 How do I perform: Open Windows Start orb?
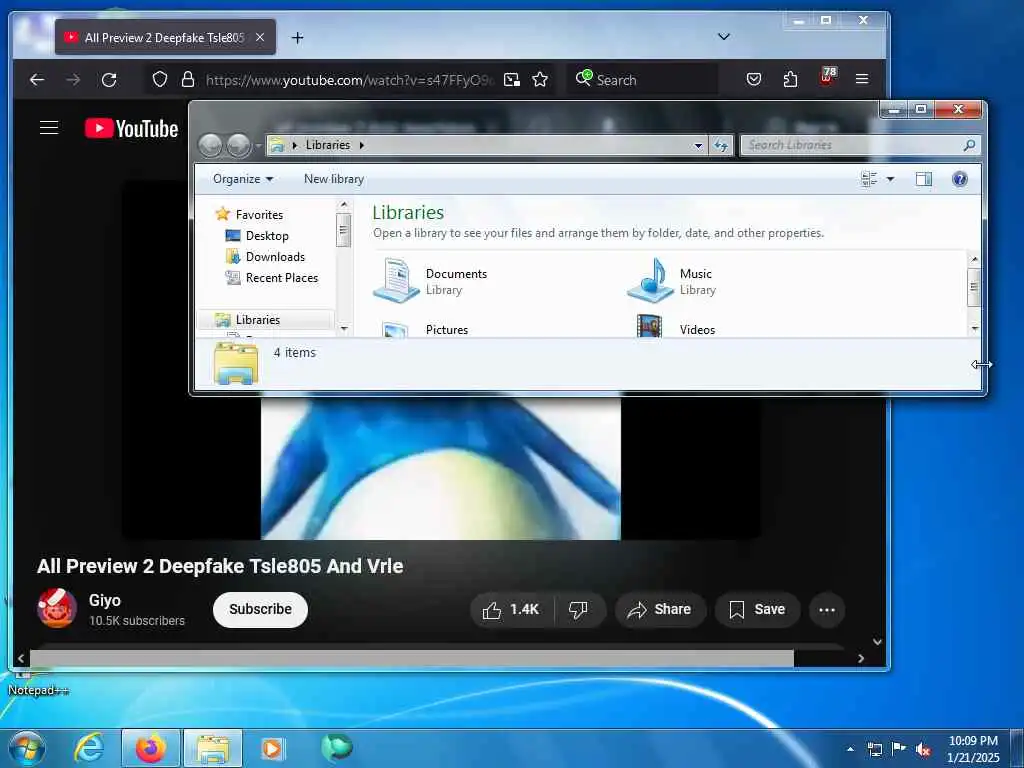pos(27,748)
